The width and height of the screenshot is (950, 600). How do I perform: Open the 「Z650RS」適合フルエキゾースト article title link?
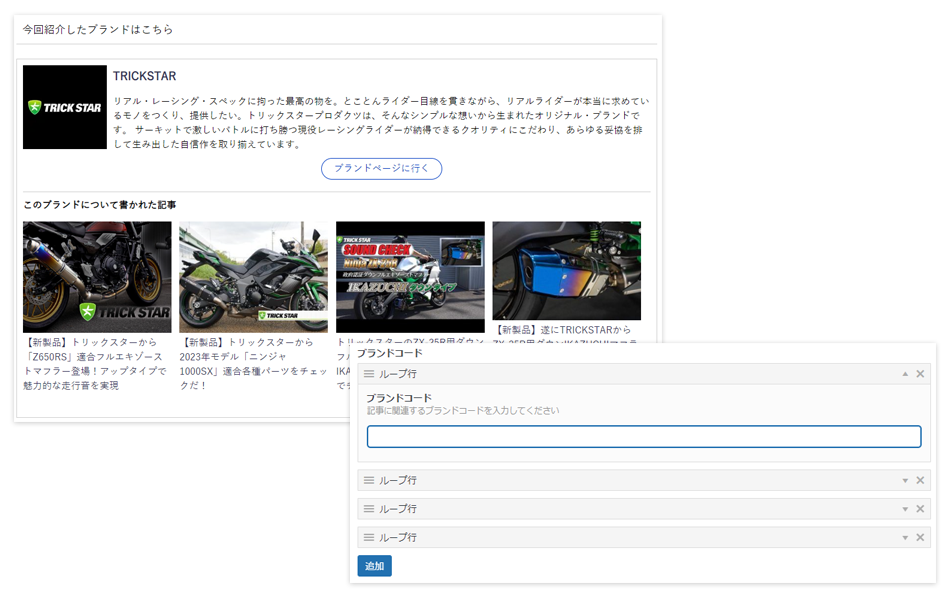pos(95,364)
